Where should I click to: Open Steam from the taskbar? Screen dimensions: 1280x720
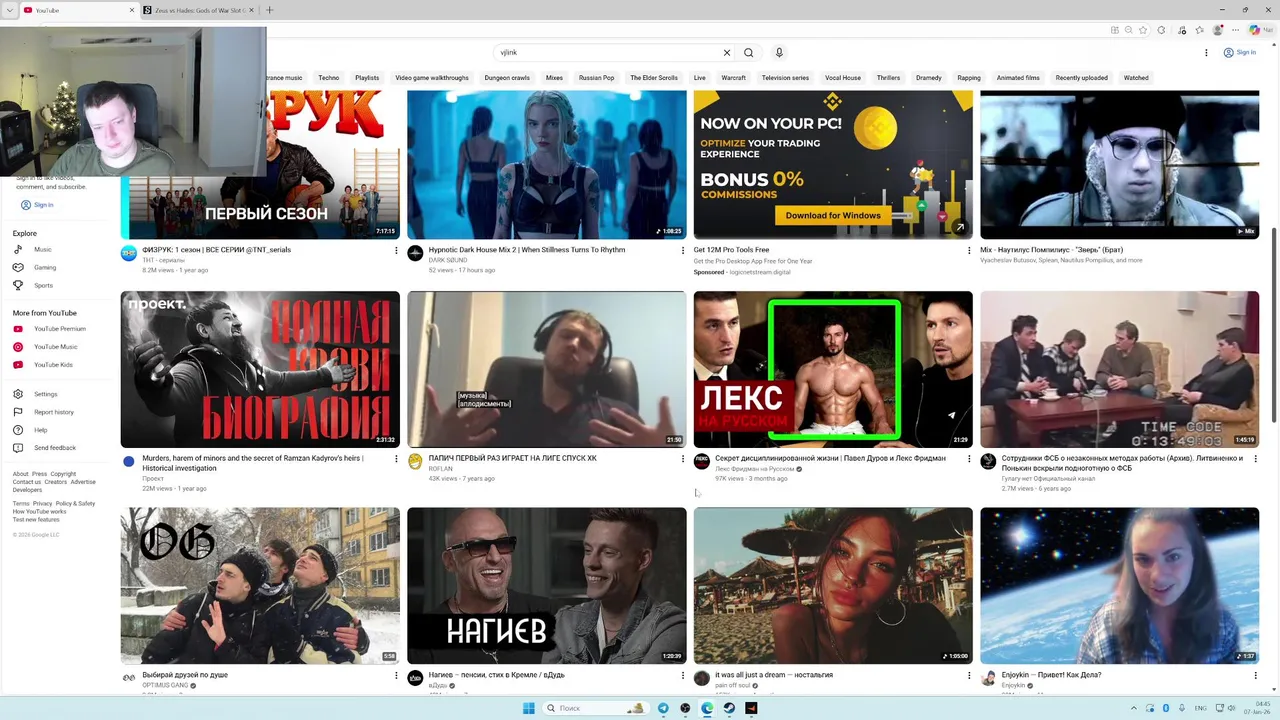pyautogui.click(x=729, y=708)
